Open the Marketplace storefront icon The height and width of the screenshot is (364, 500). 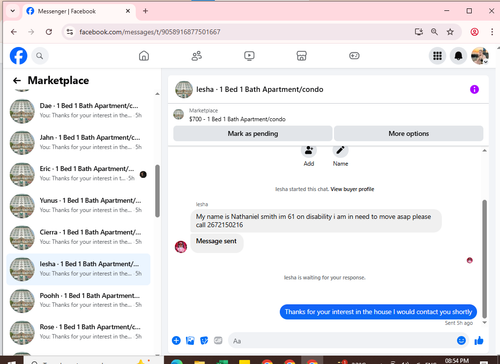click(x=301, y=56)
